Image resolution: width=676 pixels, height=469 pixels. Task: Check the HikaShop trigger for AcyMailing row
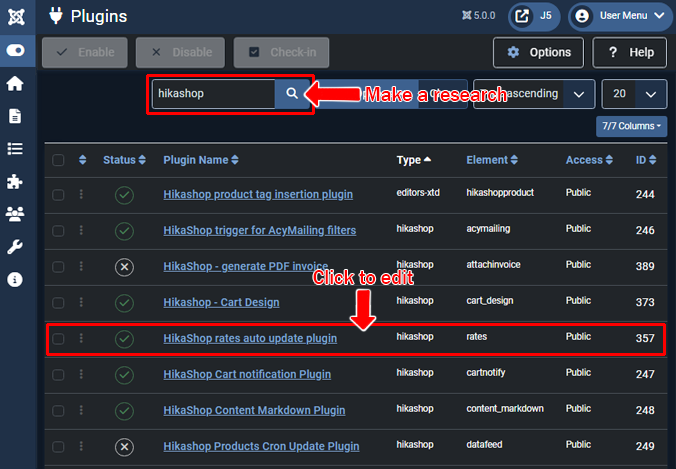click(58, 231)
